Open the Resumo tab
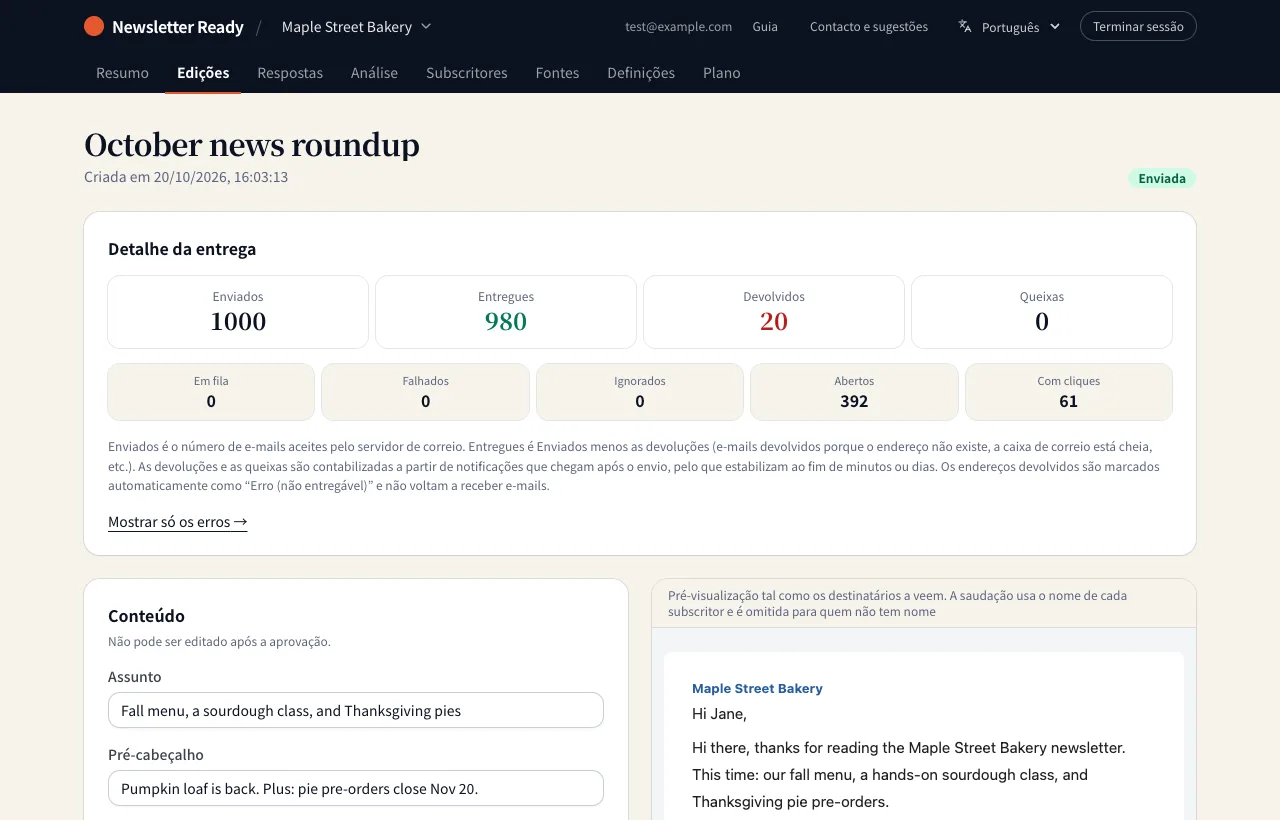 click(x=122, y=73)
